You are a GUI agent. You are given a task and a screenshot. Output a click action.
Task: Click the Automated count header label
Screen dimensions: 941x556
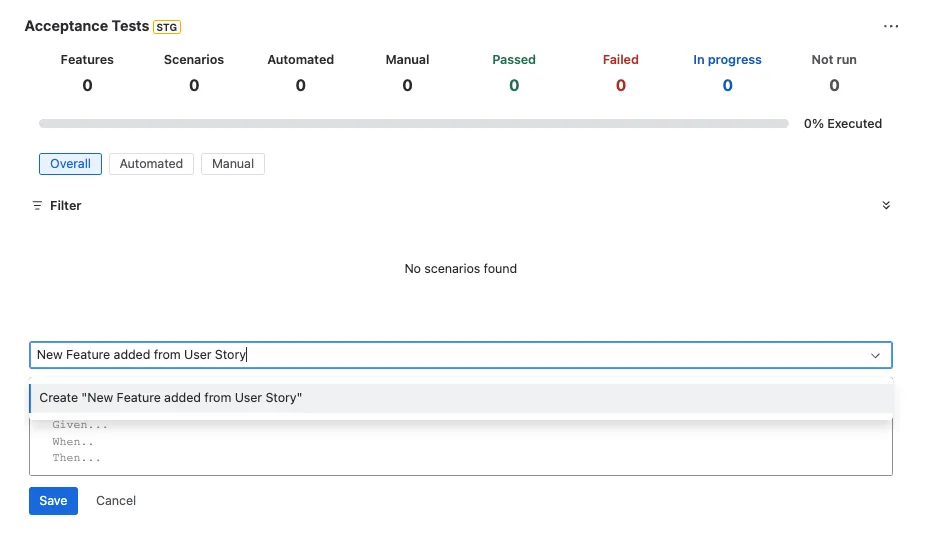[301, 60]
